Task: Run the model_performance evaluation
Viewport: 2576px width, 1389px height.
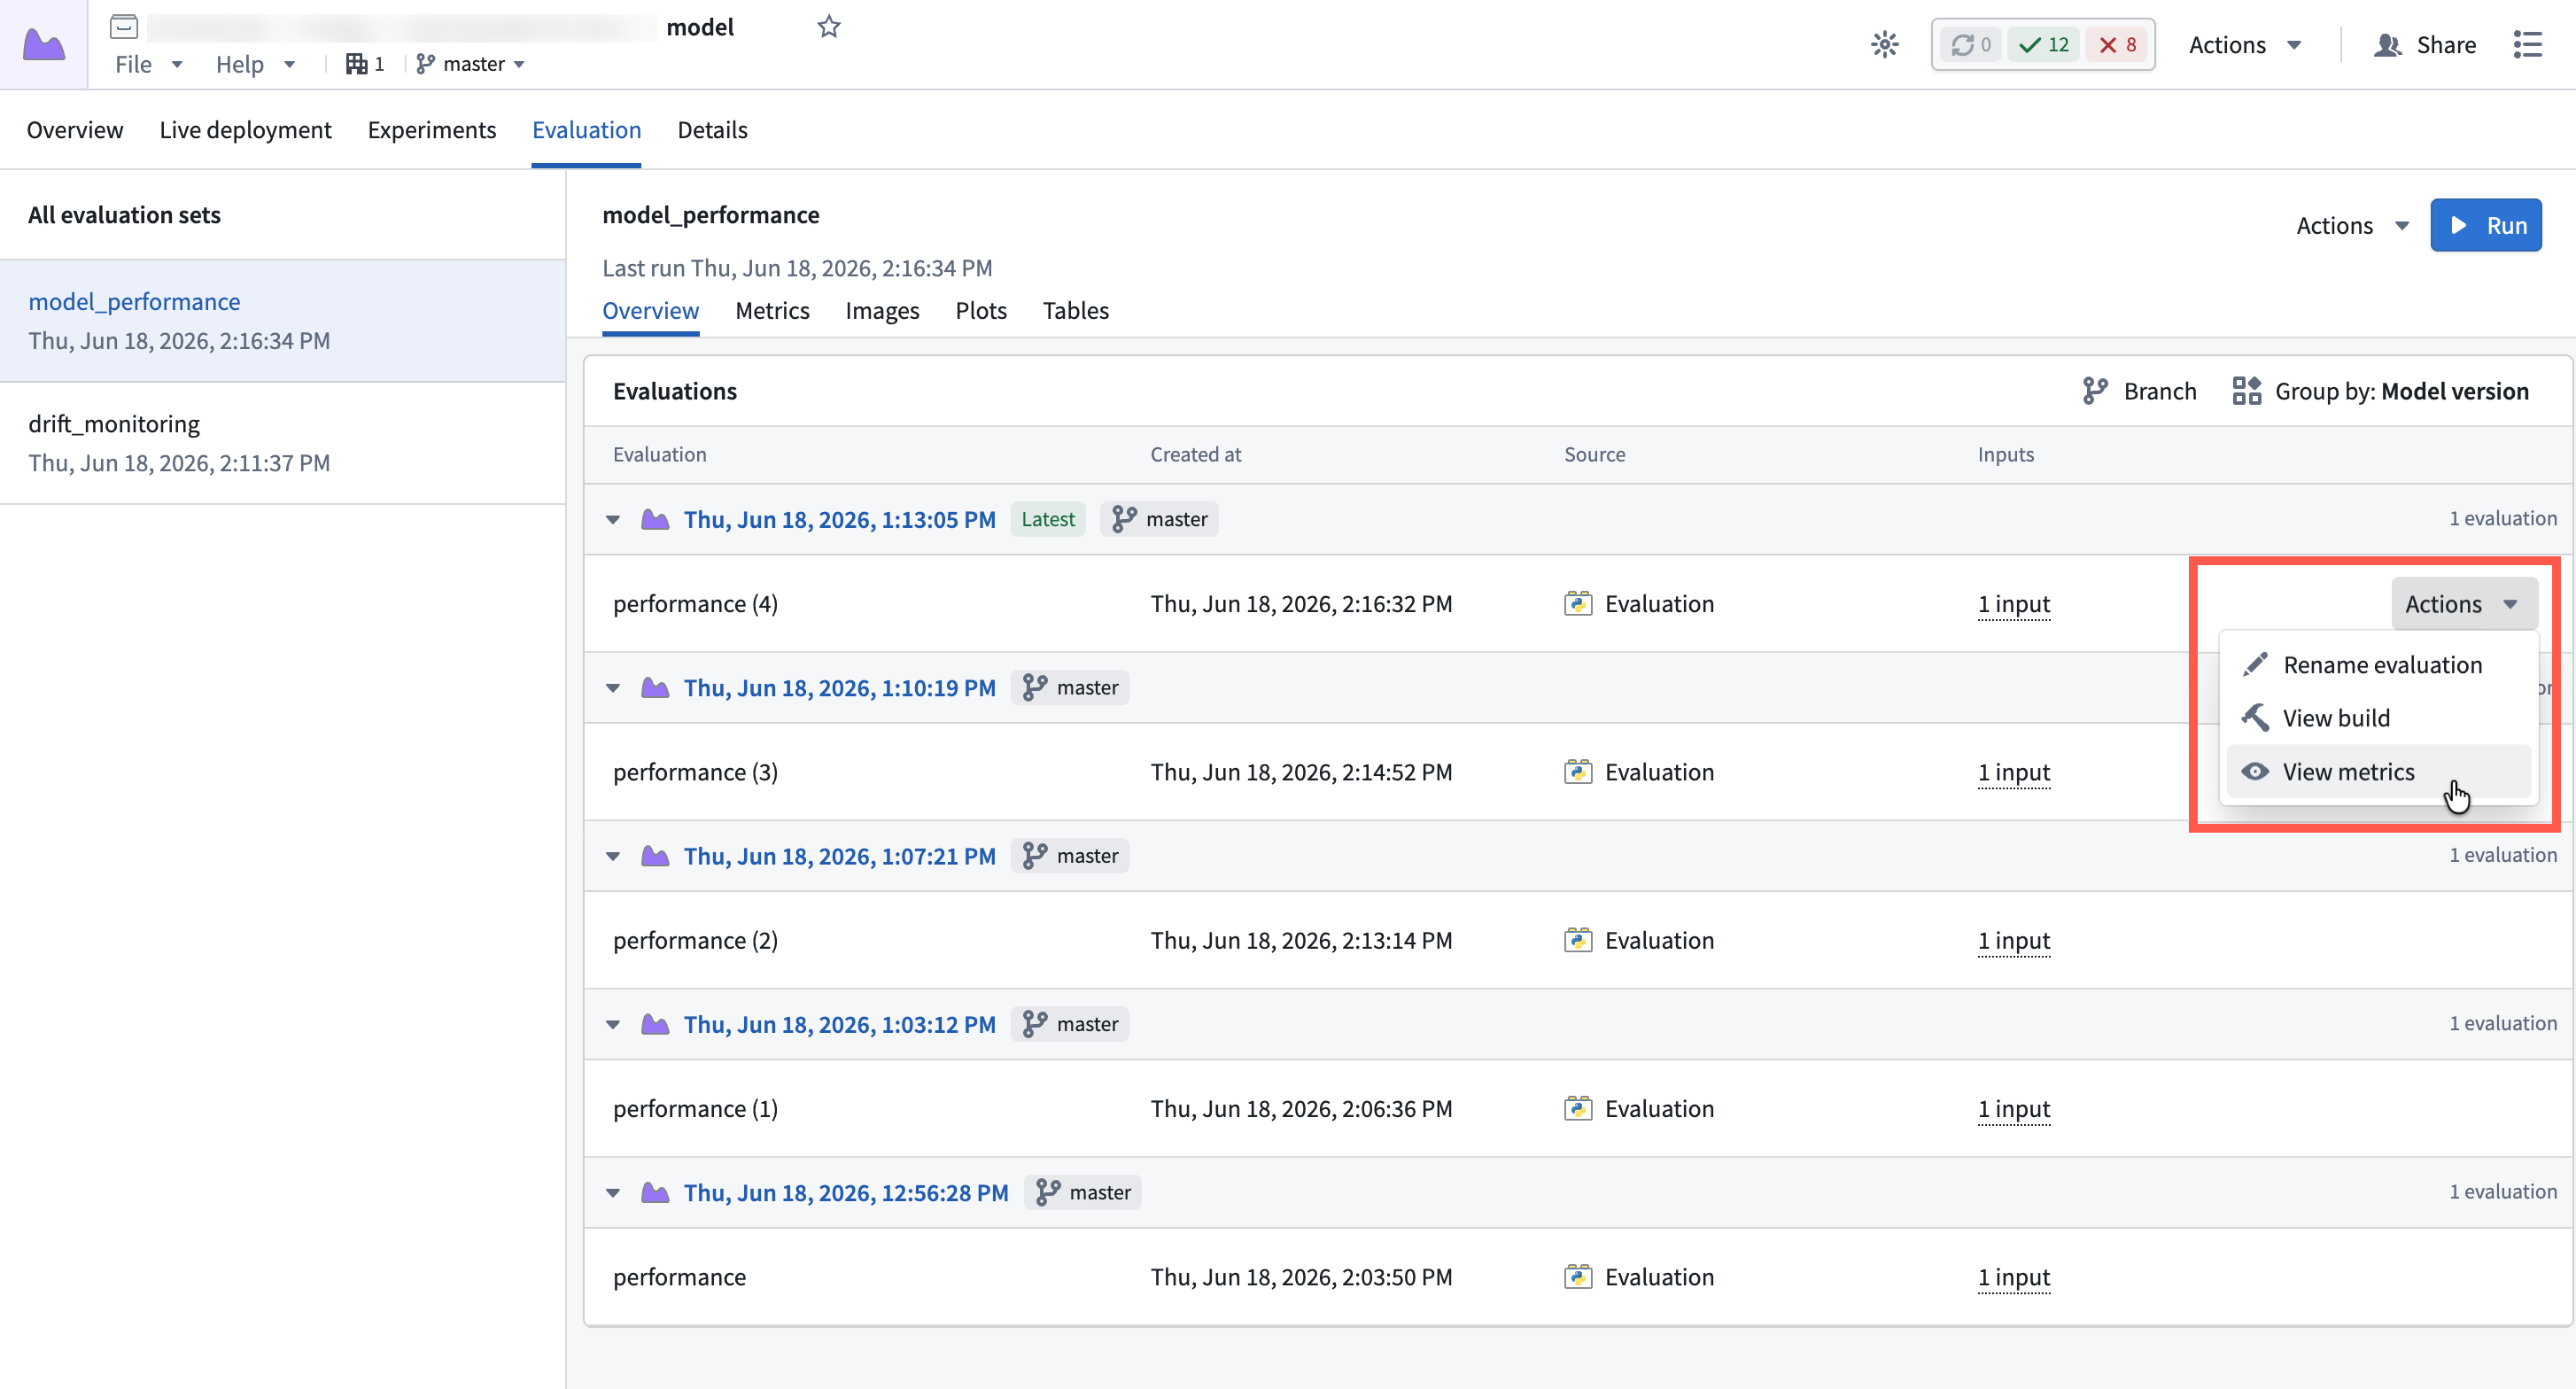Action: 2485,225
